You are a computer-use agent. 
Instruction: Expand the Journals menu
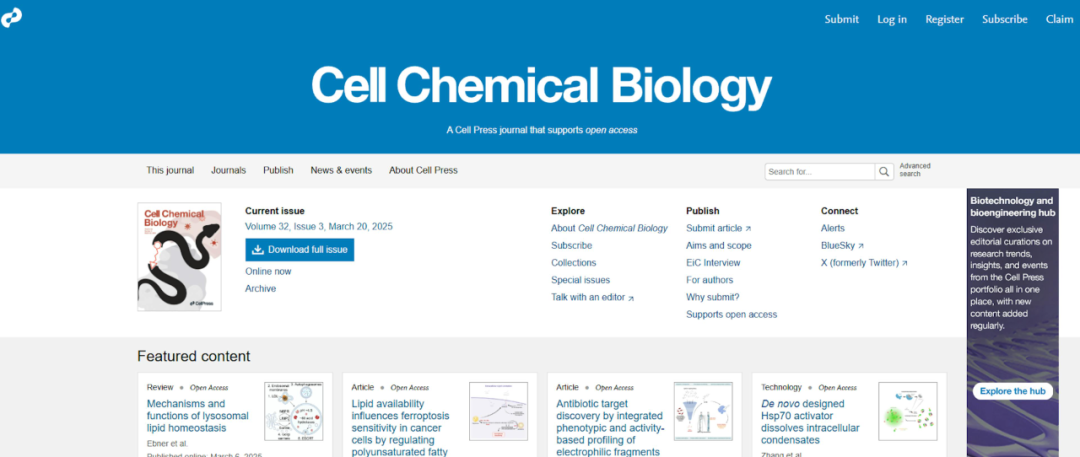pos(228,170)
